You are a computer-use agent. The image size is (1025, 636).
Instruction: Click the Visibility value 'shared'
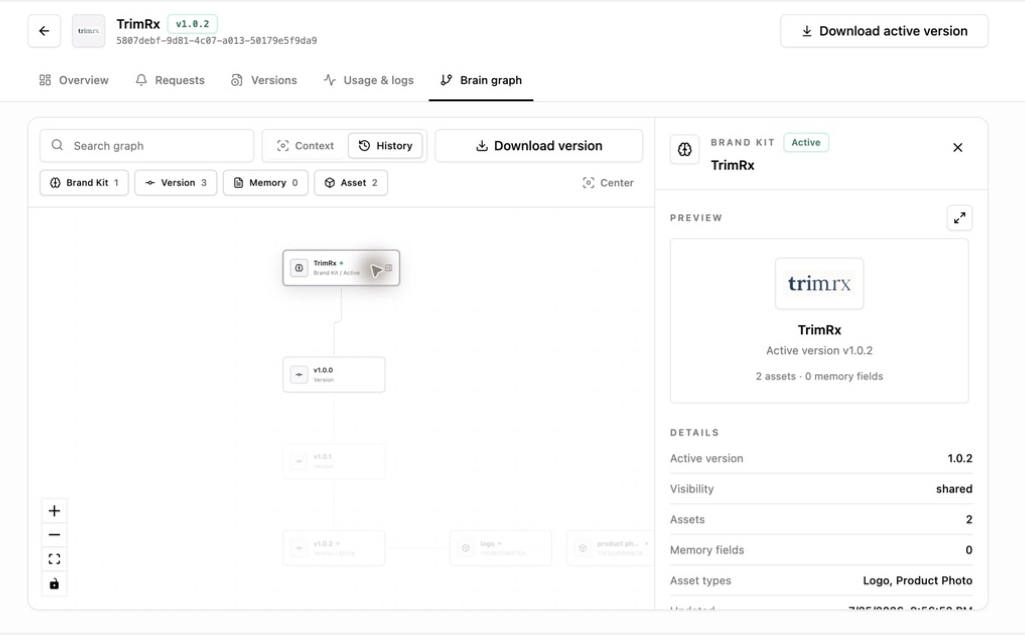click(954, 489)
